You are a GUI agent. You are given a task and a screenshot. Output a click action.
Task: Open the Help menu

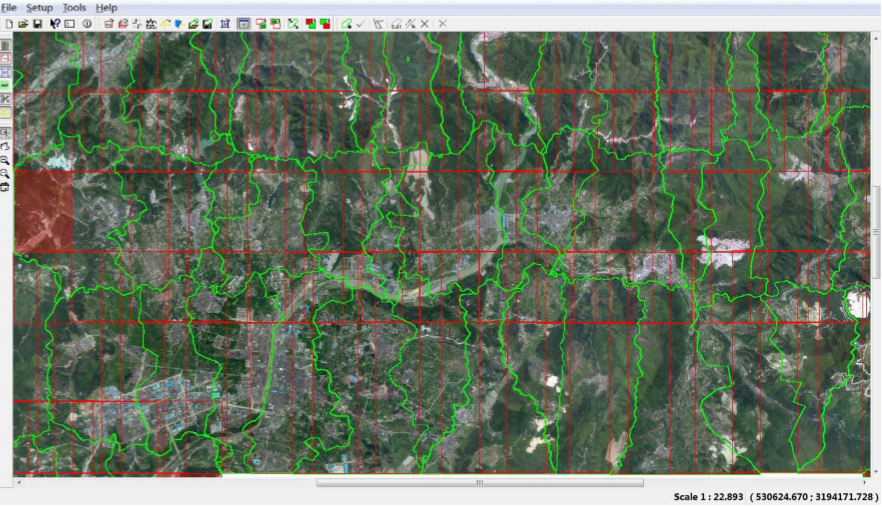point(106,7)
